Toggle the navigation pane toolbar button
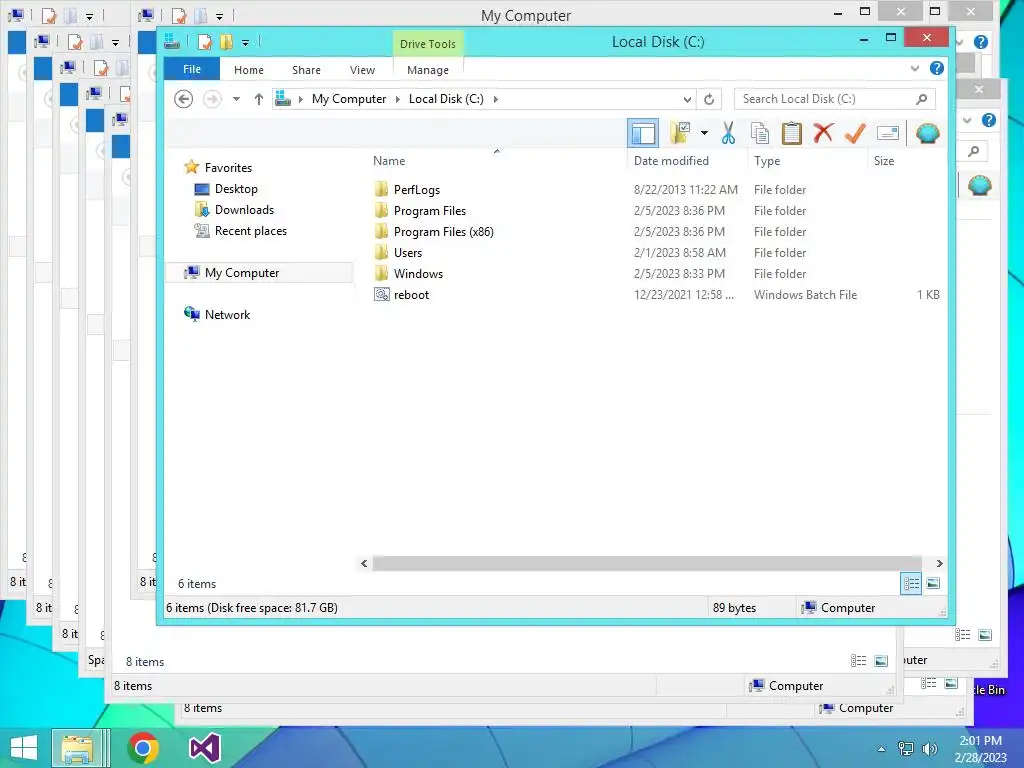This screenshot has height=768, width=1024. point(643,133)
